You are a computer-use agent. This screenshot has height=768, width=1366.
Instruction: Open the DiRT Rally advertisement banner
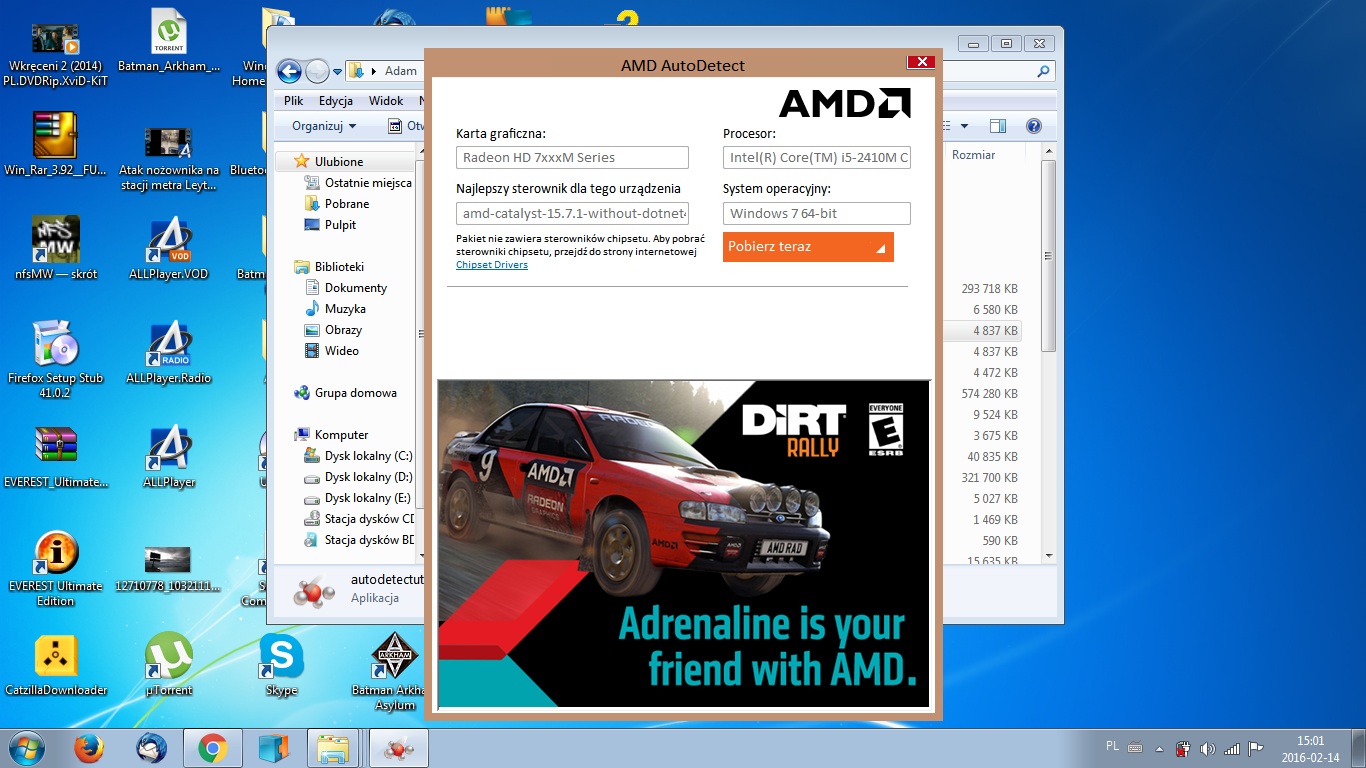(x=684, y=544)
